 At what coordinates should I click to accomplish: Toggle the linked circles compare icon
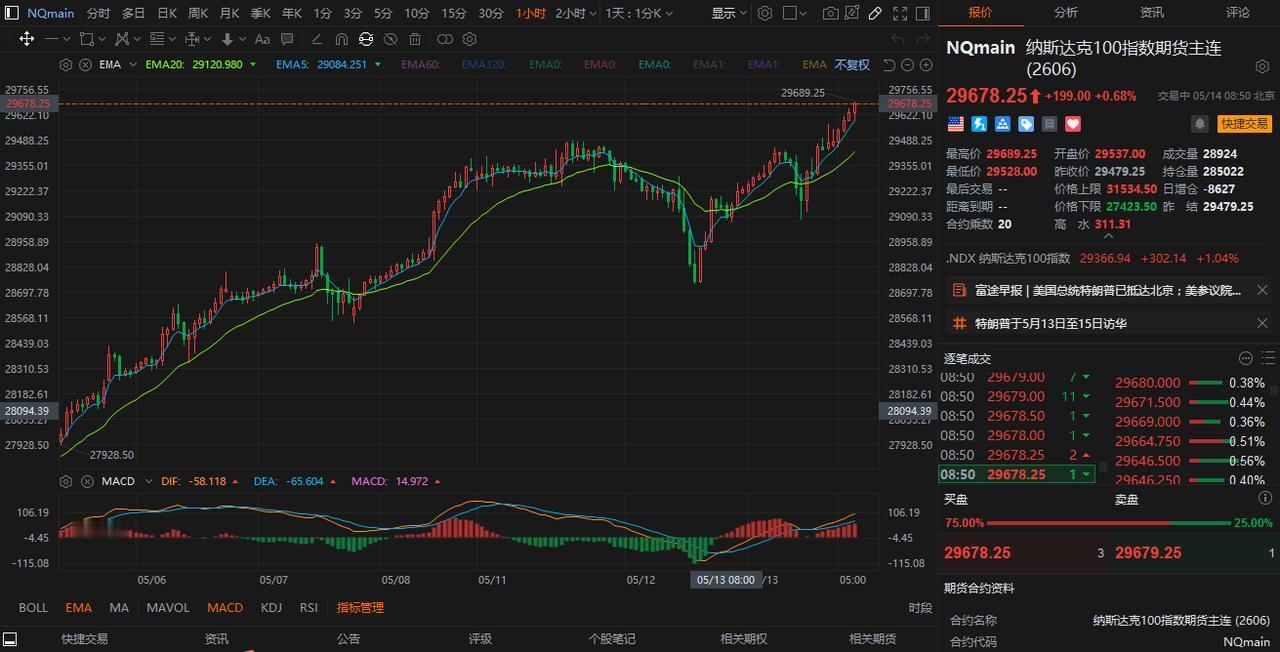(445, 39)
